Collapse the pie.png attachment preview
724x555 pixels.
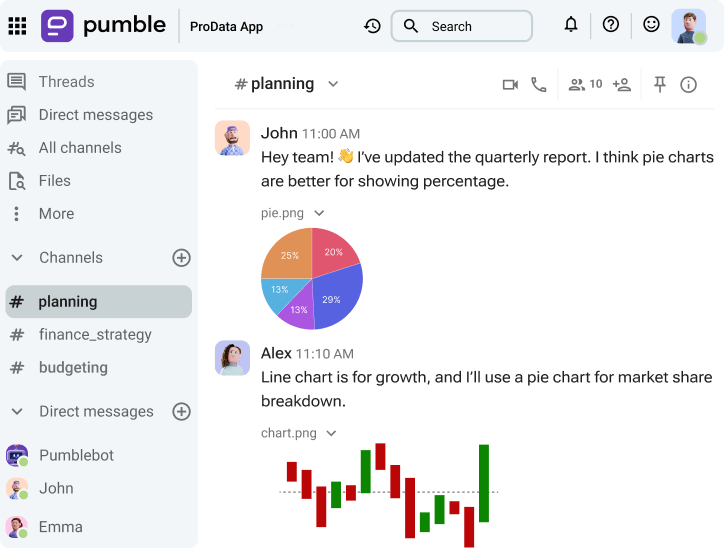pyautogui.click(x=319, y=213)
